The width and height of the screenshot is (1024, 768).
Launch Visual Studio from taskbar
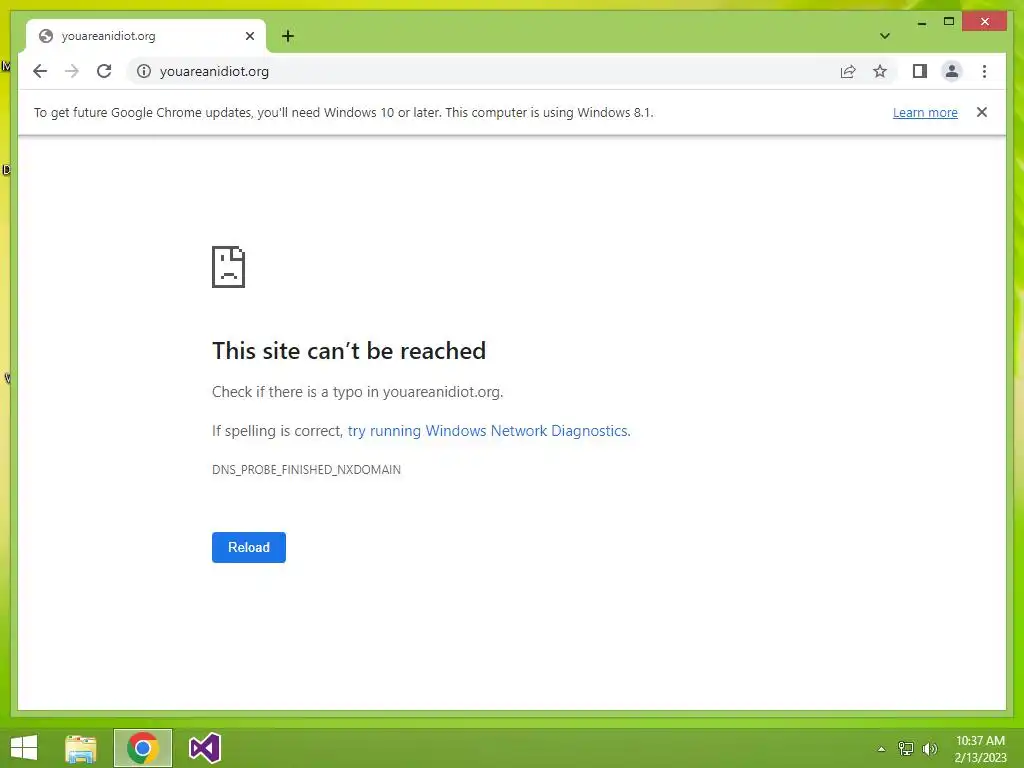pos(205,748)
